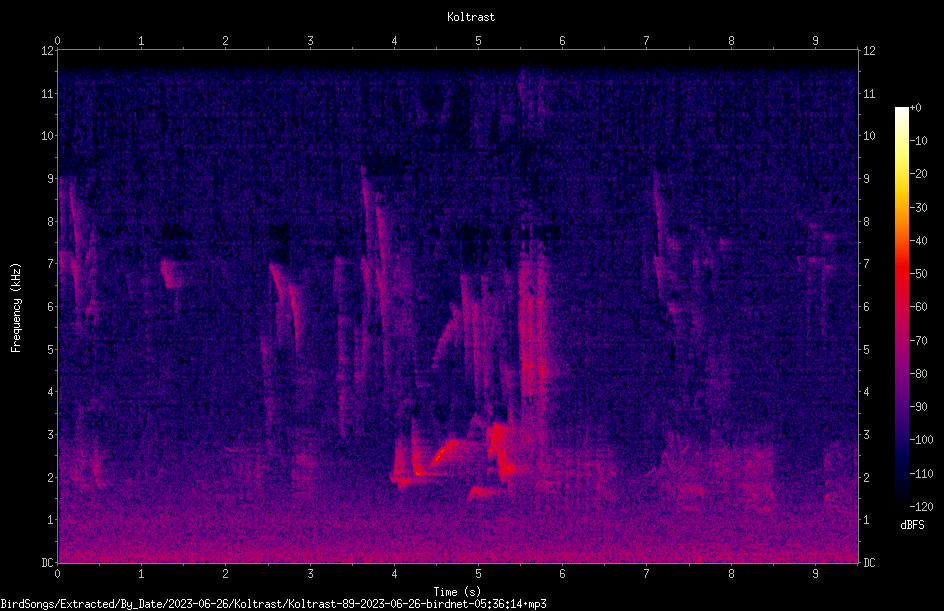
Task: Click the DC tick on the right frequency axis
Action: pyautogui.click(x=869, y=563)
